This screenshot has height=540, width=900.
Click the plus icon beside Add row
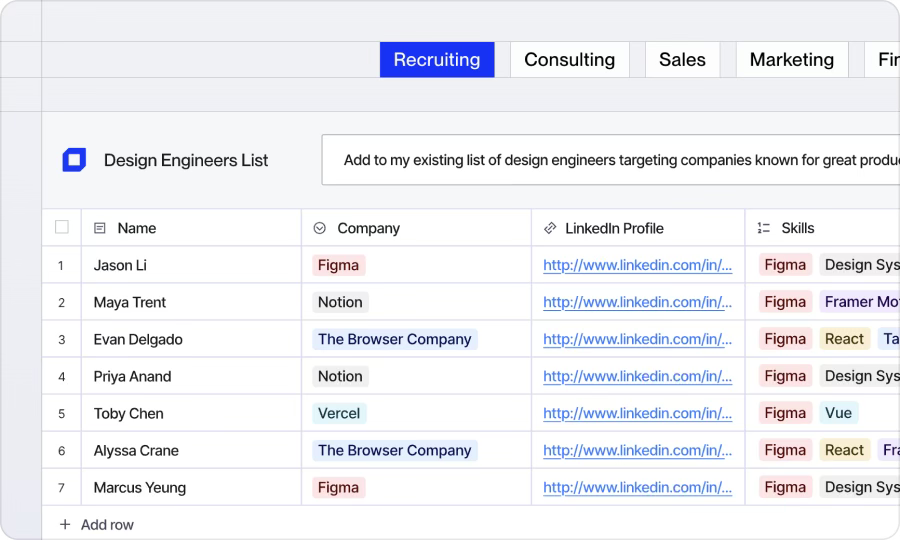tap(65, 524)
